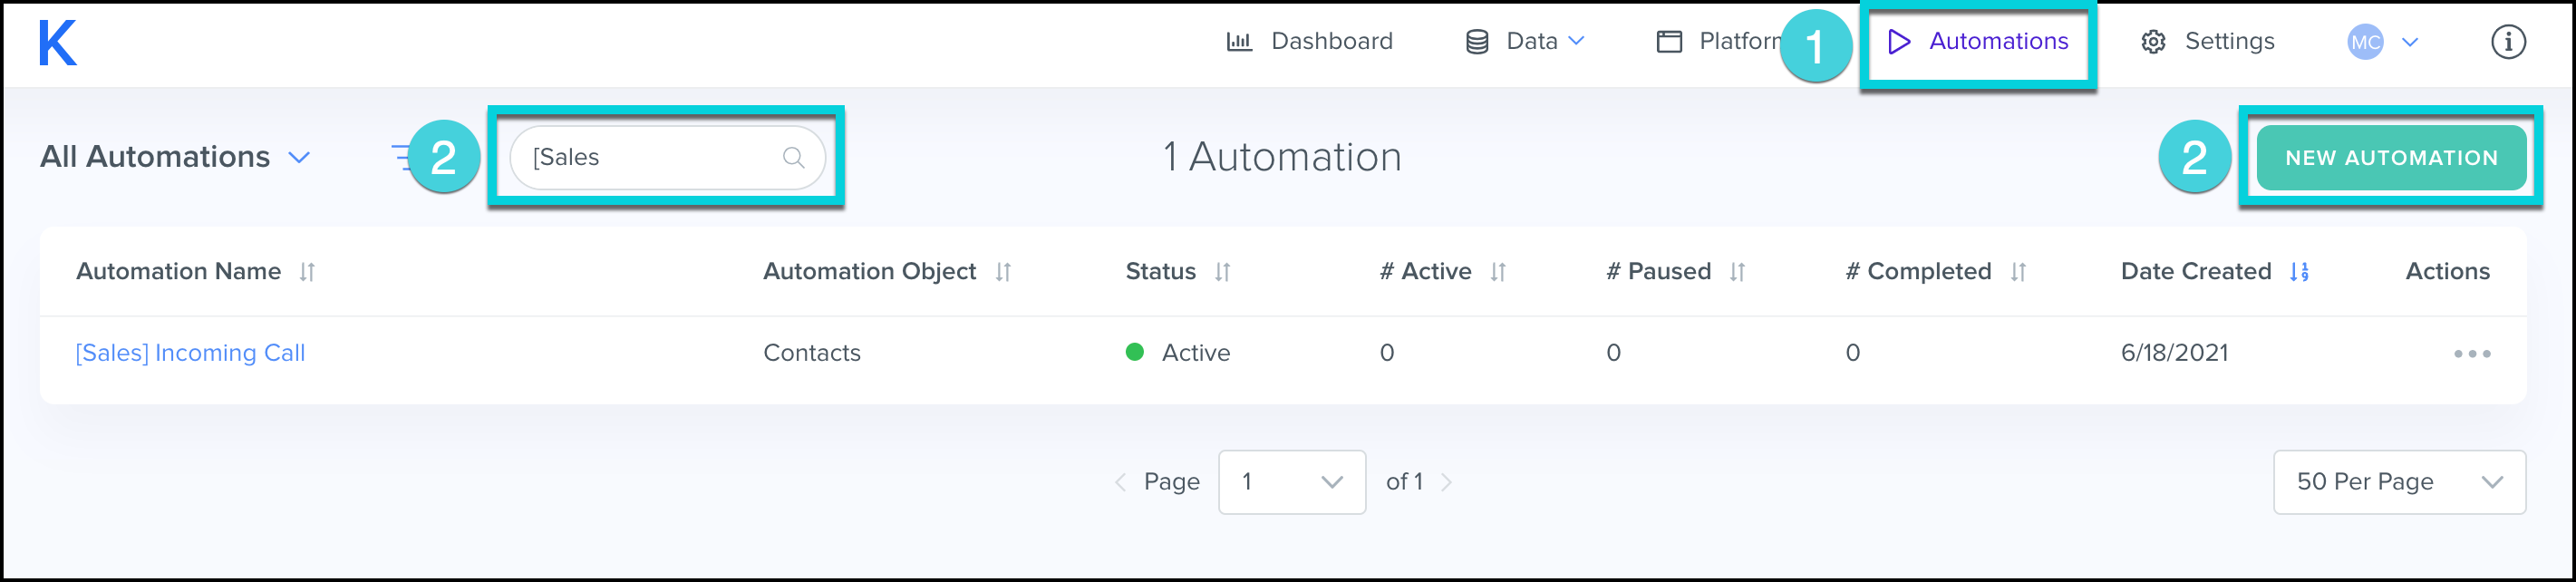The image size is (2576, 582).
Task: Sort by Automation Object column arrows
Action: pos(1003,272)
